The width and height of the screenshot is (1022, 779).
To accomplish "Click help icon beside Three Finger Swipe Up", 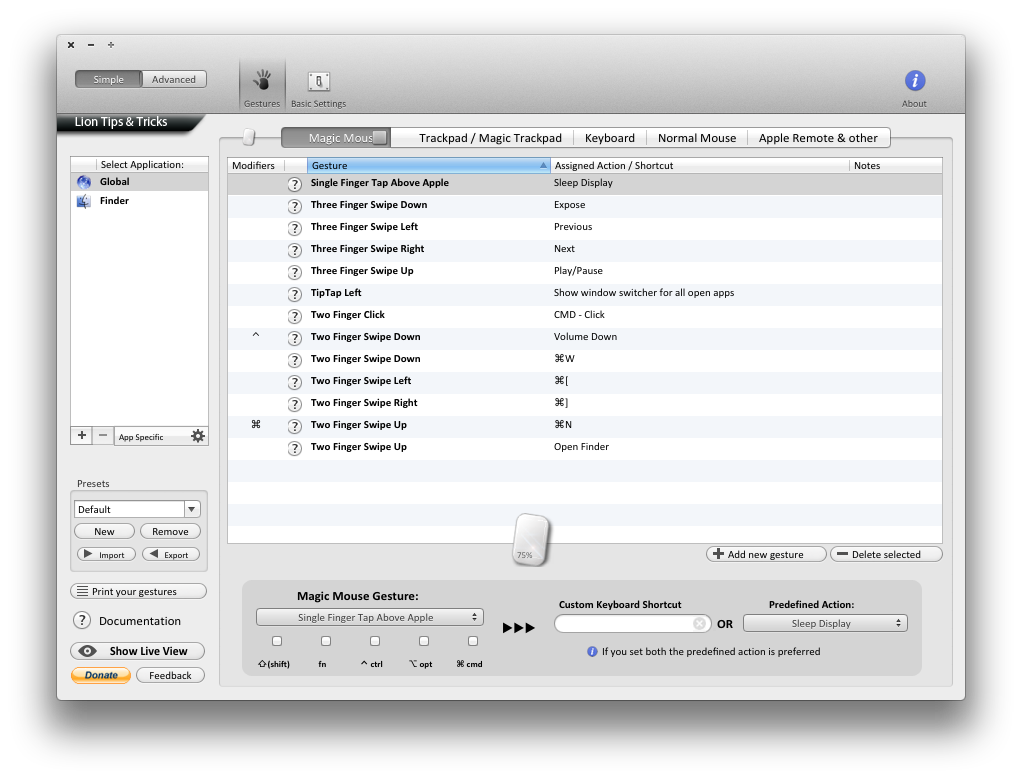I will click(295, 272).
